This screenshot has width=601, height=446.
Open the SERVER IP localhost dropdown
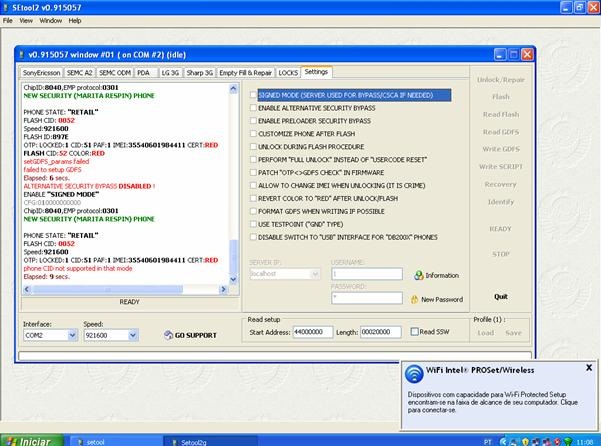tap(315, 274)
